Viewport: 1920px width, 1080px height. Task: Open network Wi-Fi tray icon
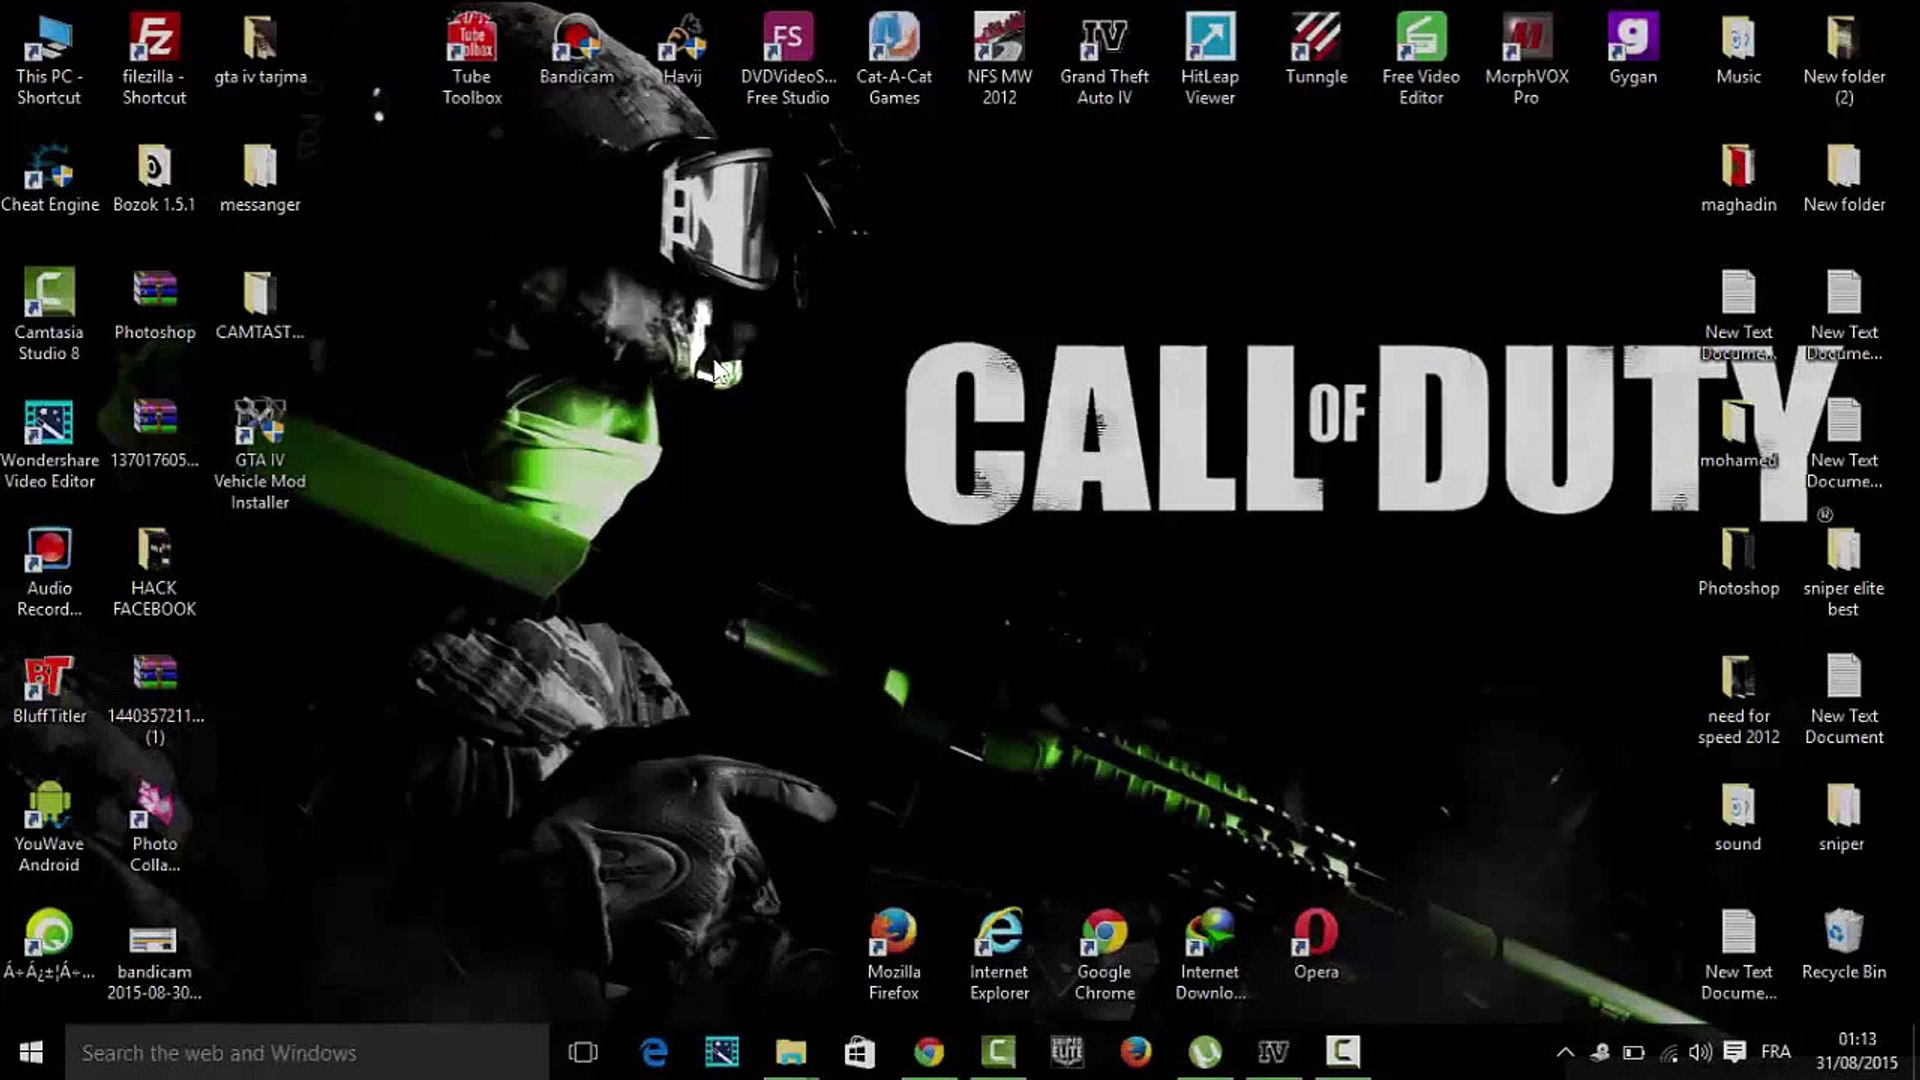[1668, 1052]
